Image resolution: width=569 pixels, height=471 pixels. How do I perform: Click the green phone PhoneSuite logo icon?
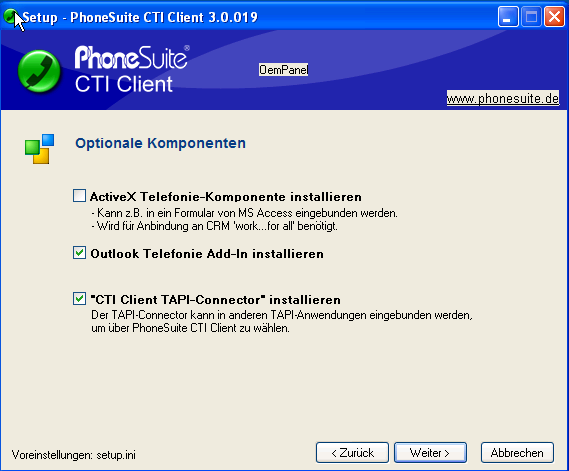pos(39,70)
